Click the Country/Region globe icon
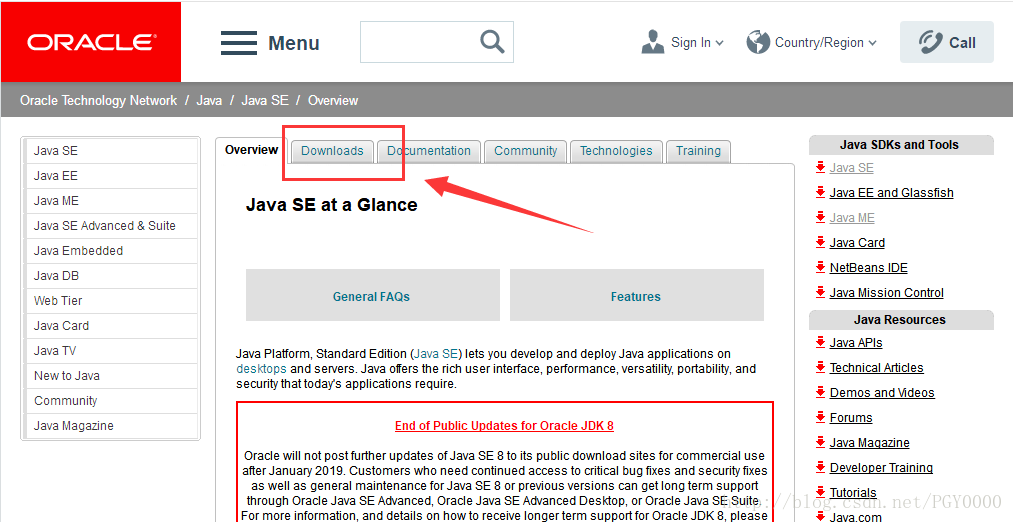Screen dimensions: 1013x522 [x=758, y=42]
